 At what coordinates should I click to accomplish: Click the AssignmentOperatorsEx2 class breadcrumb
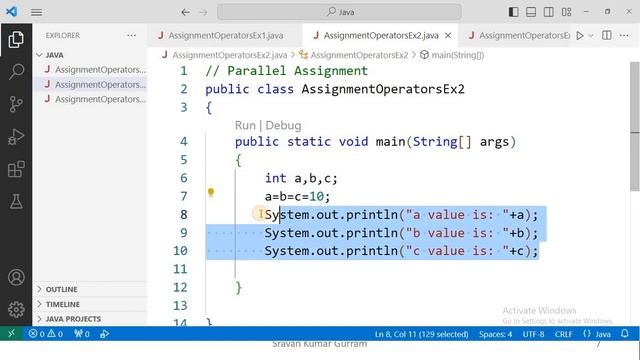pyautogui.click(x=359, y=55)
